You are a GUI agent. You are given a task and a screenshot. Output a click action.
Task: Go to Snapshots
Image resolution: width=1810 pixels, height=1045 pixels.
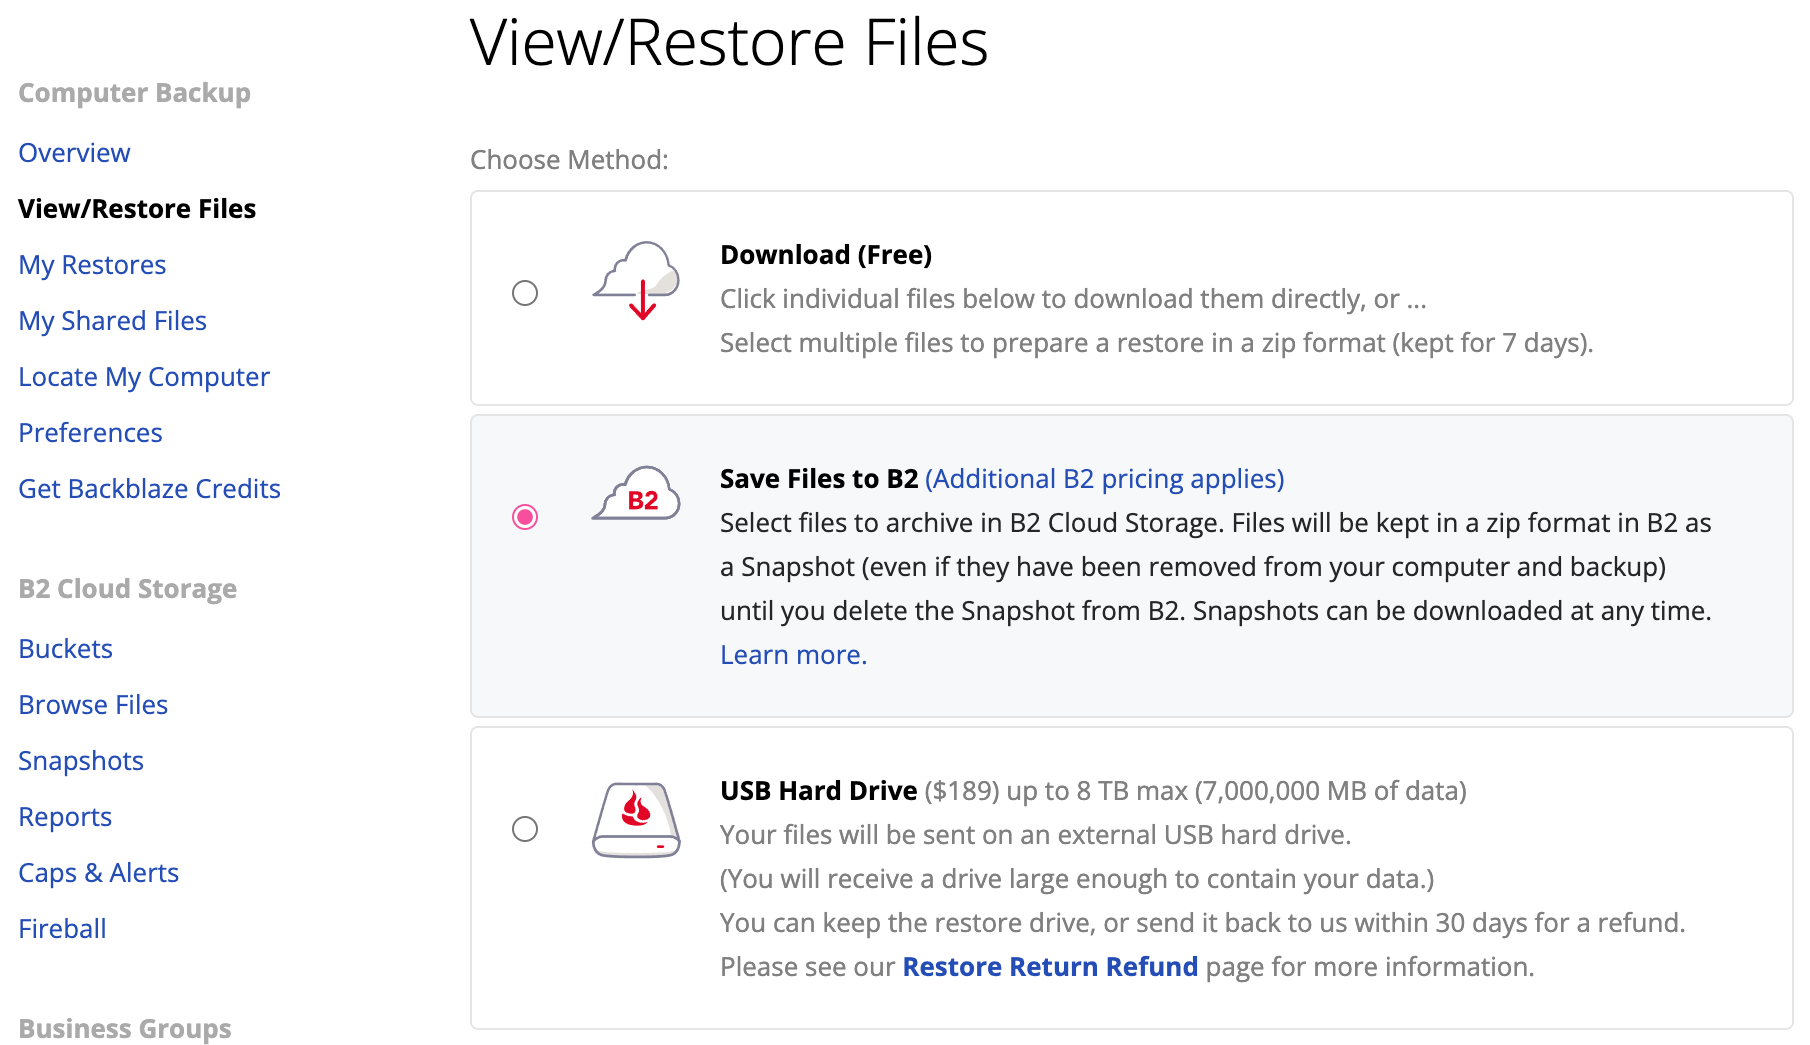[81, 761]
